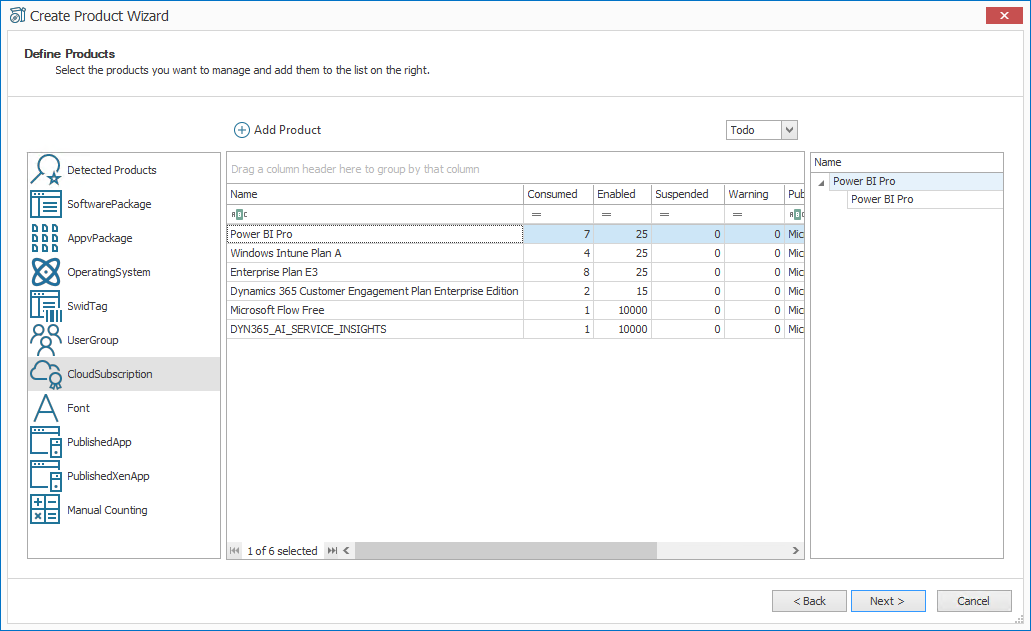Image resolution: width=1031 pixels, height=631 pixels.
Task: Sort by Name column header in grid
Action: (x=375, y=194)
